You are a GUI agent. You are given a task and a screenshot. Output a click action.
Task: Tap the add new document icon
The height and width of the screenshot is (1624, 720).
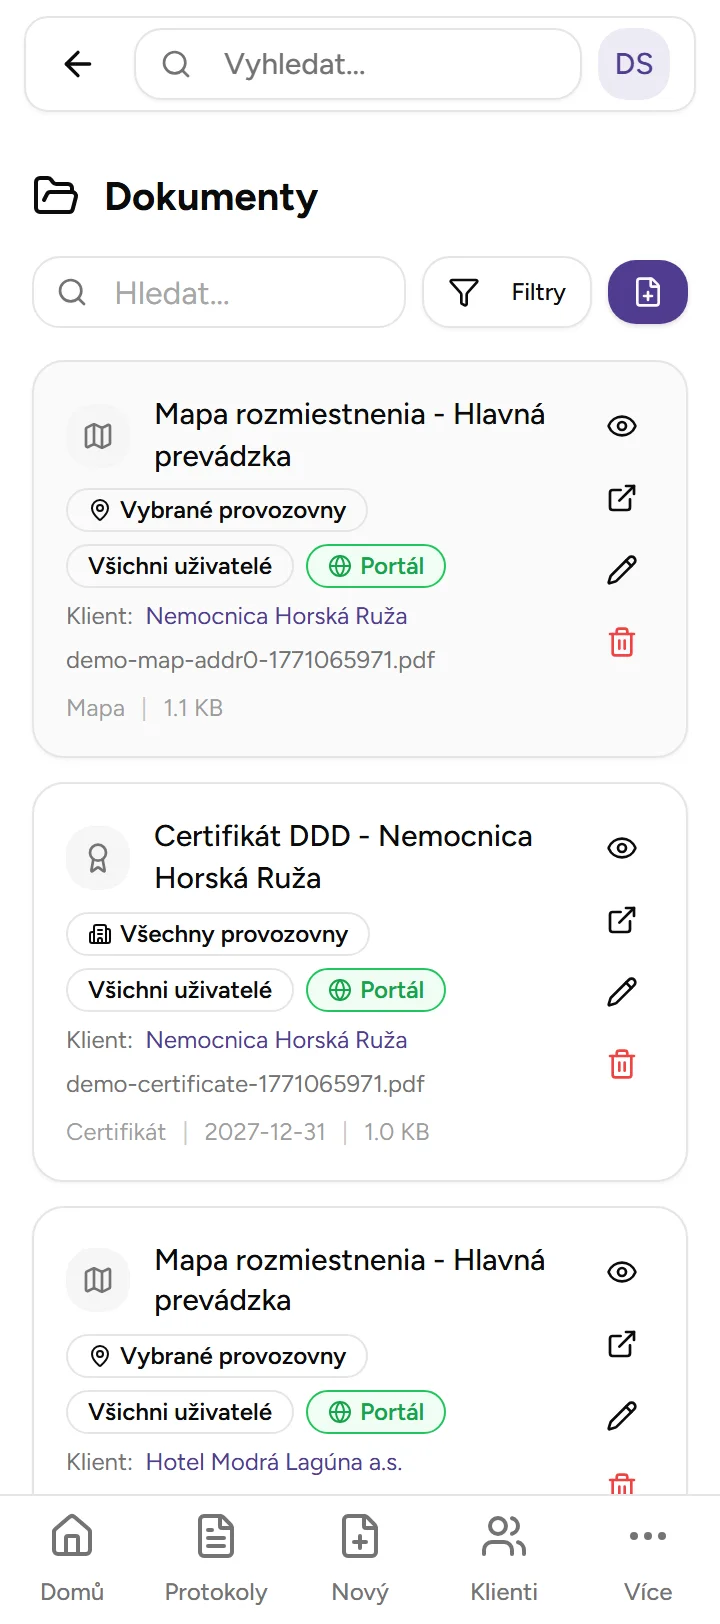click(648, 292)
